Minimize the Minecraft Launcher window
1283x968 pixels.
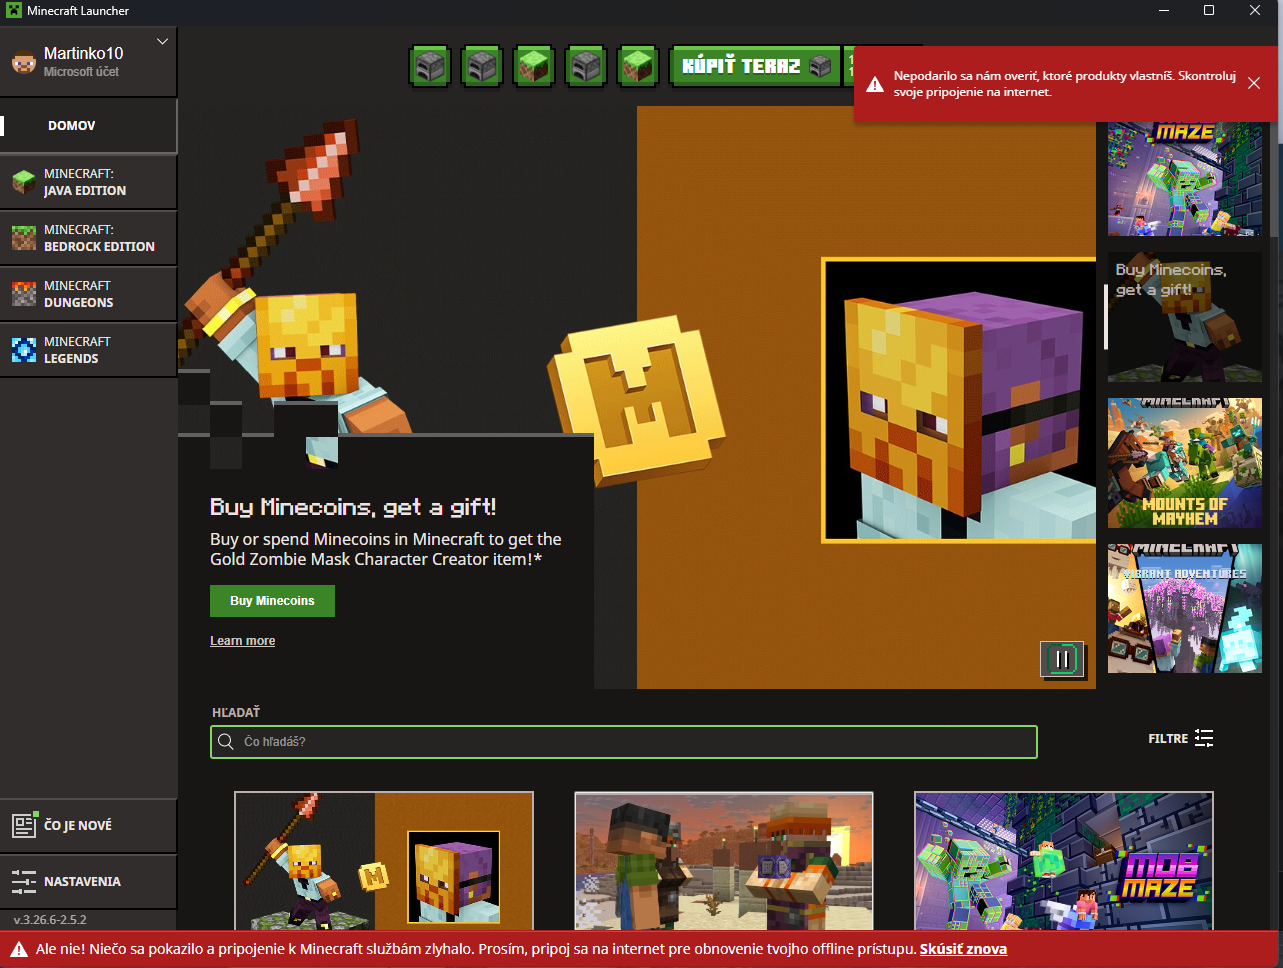pyautogui.click(x=1163, y=10)
